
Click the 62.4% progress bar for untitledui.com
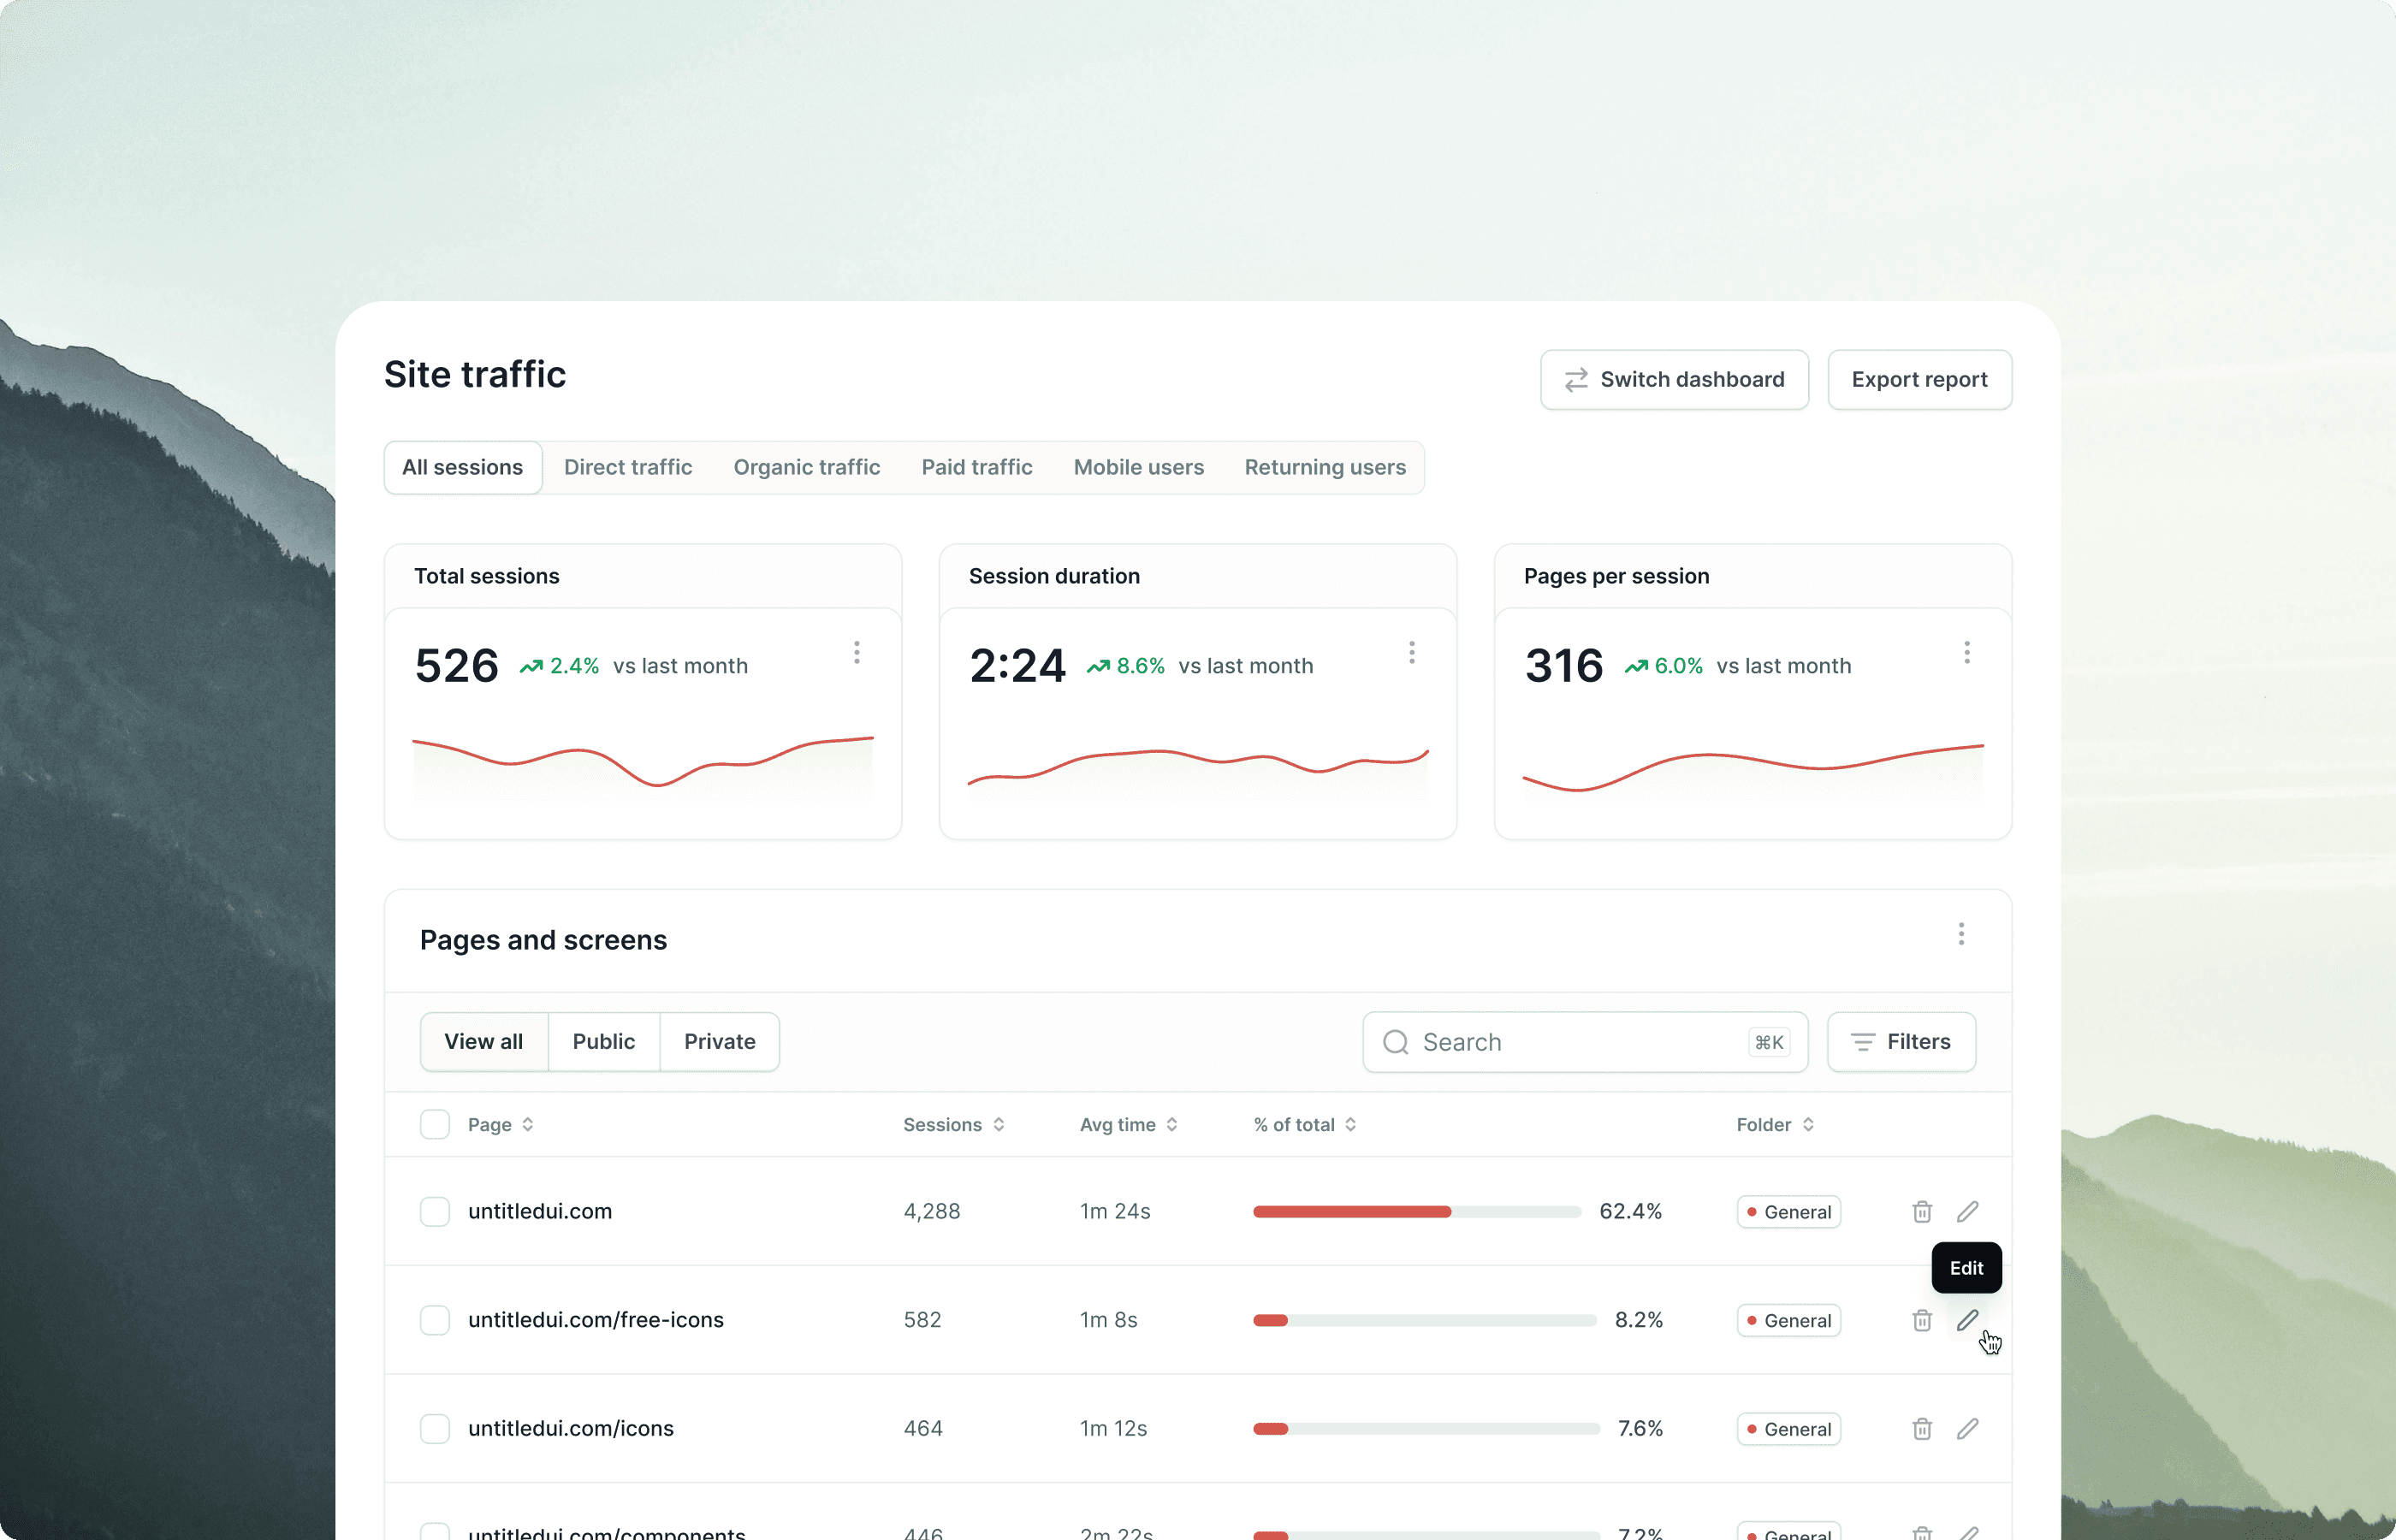point(1416,1211)
